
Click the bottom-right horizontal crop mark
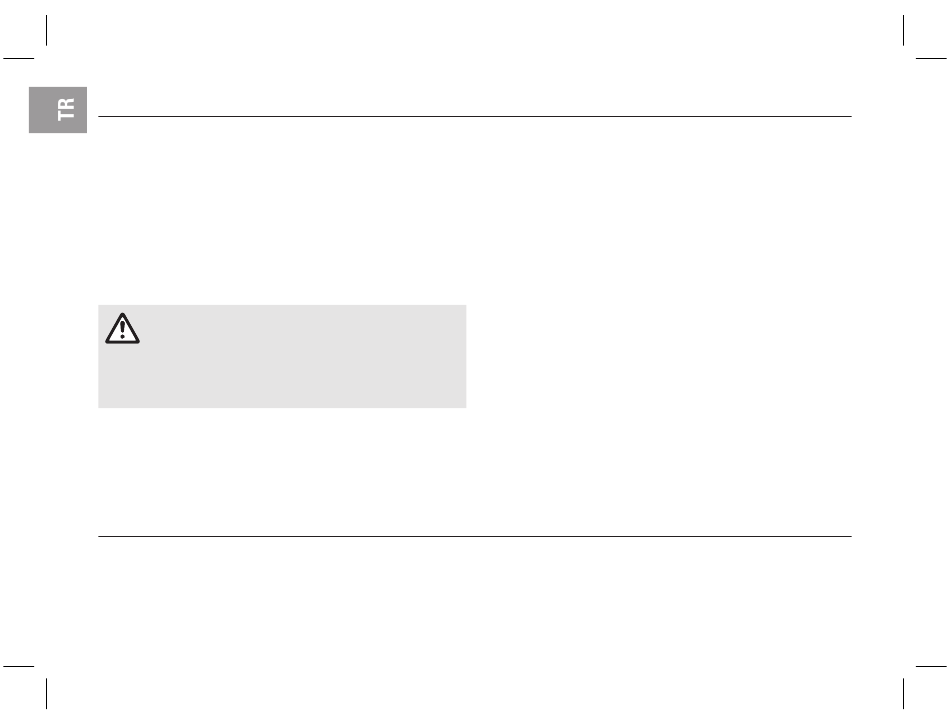click(x=931, y=665)
